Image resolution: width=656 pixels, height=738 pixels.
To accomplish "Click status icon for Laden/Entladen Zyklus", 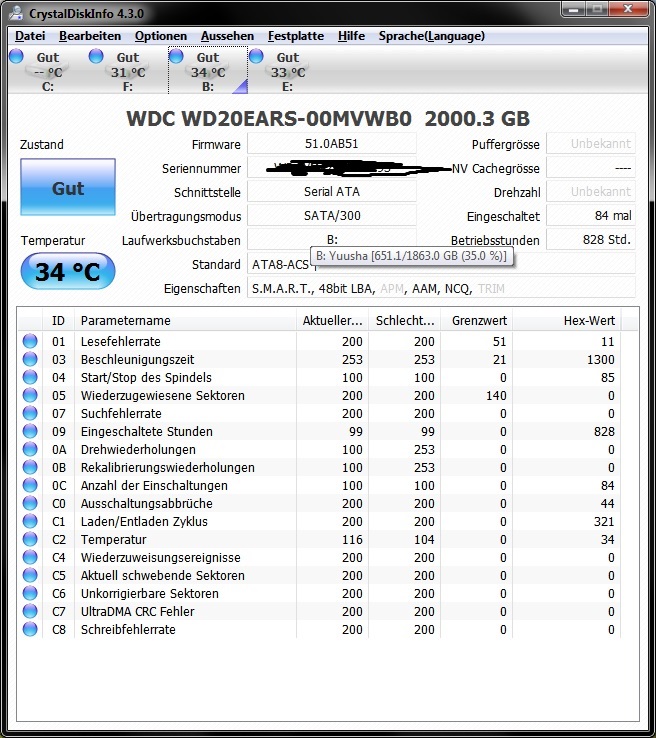I will click(x=30, y=521).
